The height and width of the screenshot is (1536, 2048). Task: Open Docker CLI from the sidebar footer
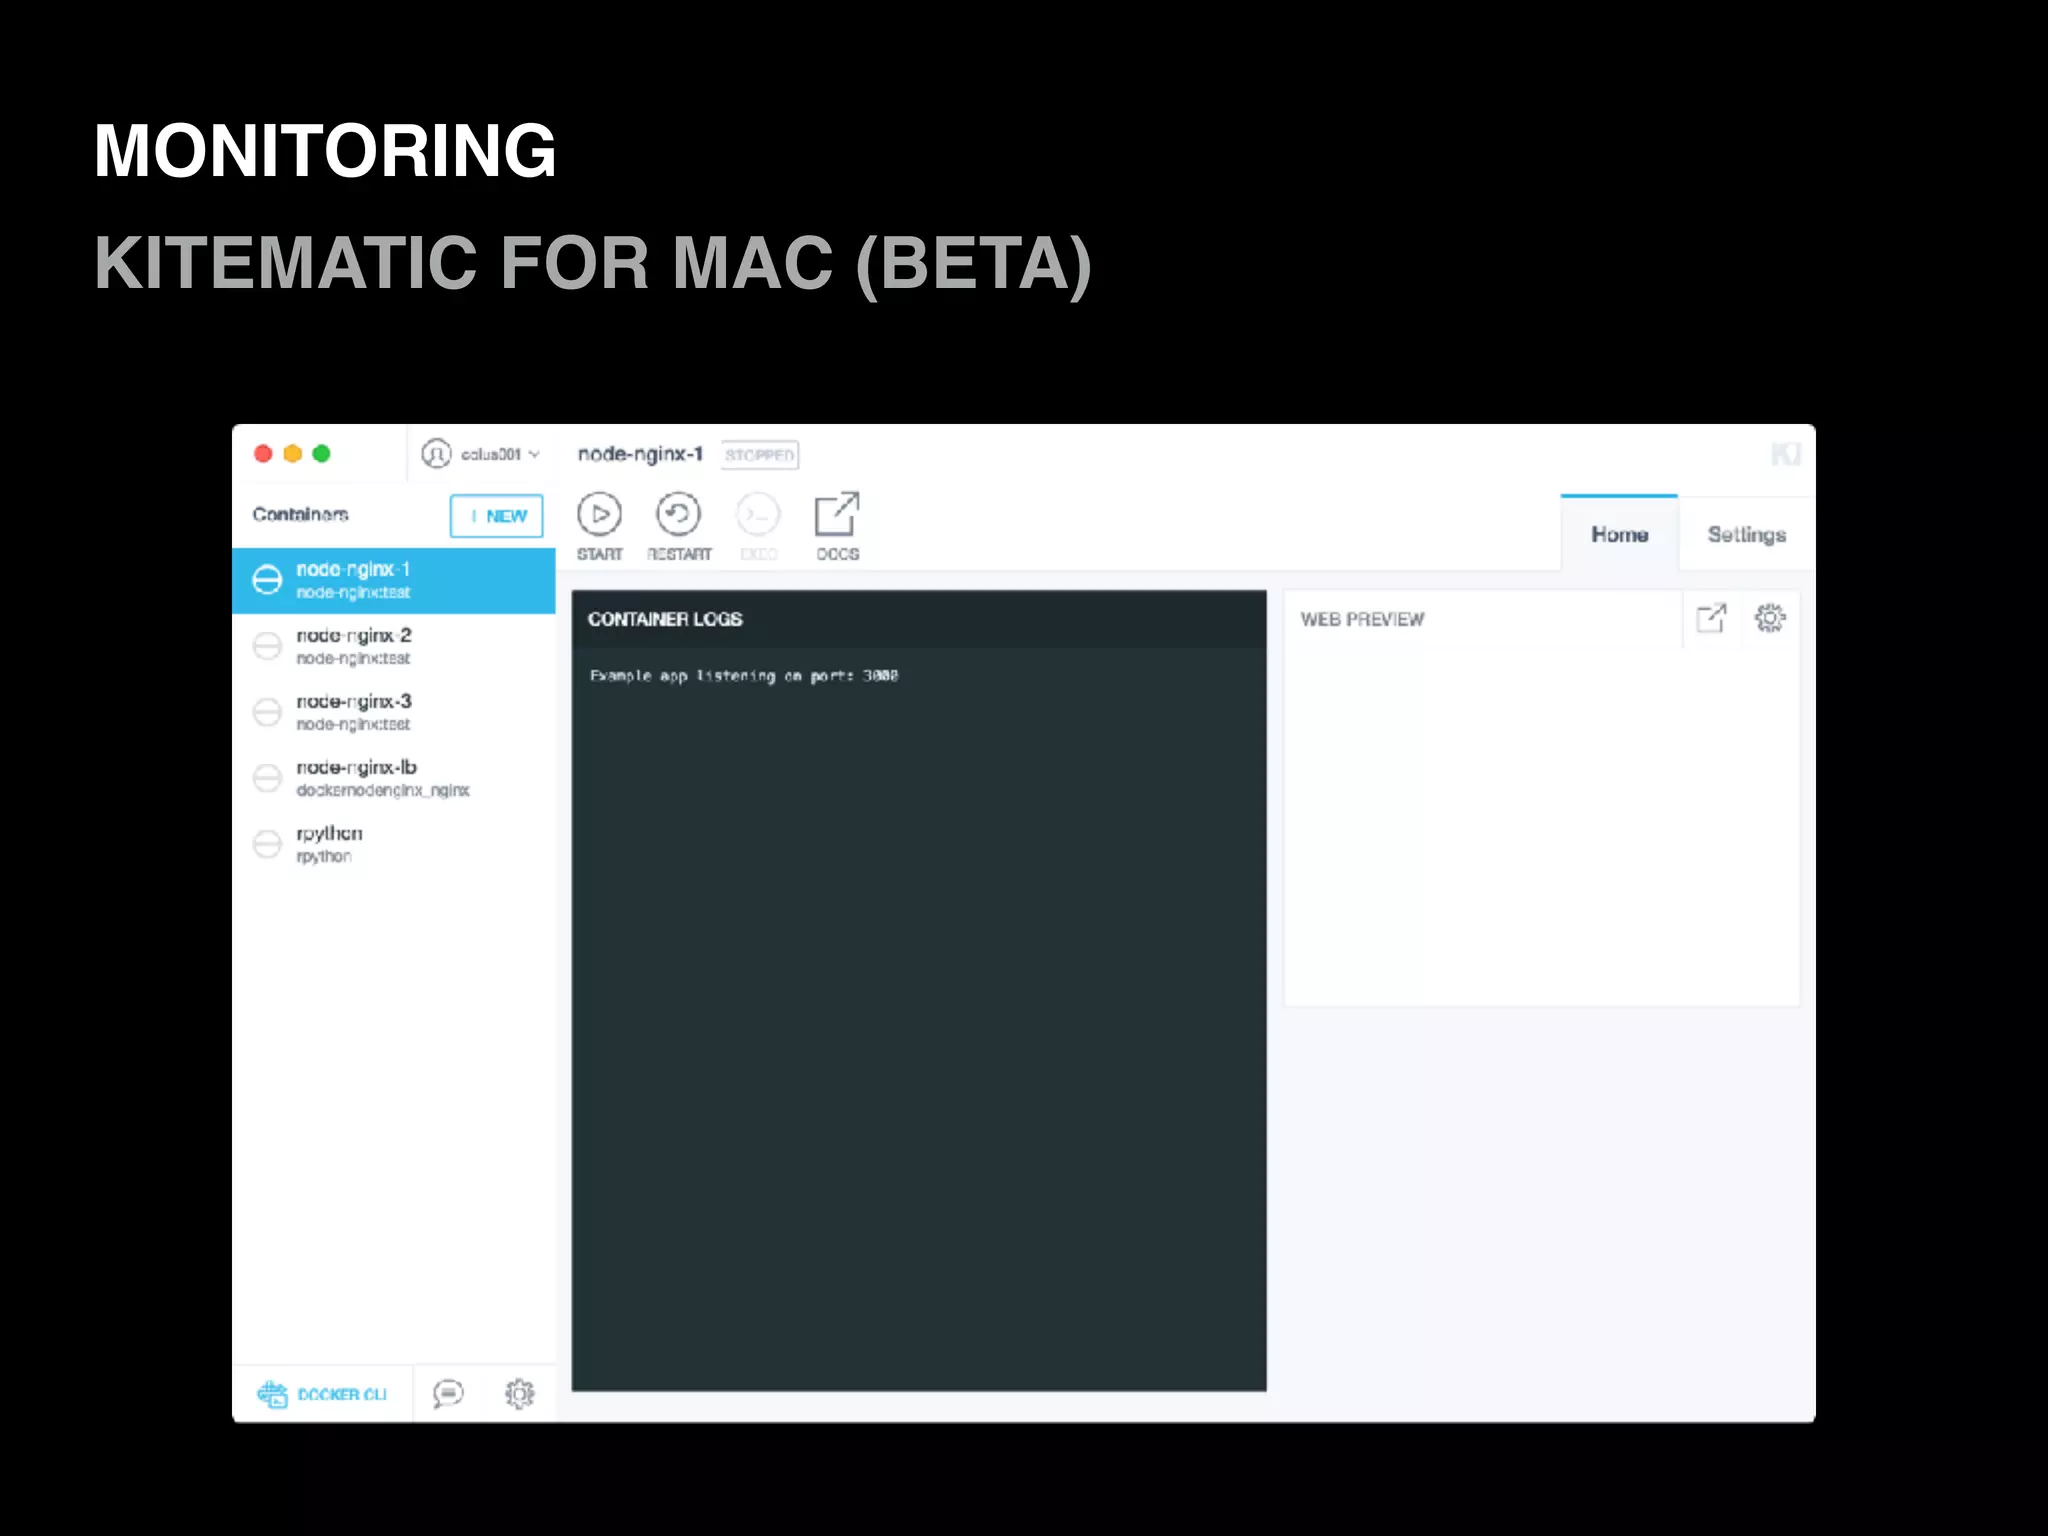(x=322, y=1394)
